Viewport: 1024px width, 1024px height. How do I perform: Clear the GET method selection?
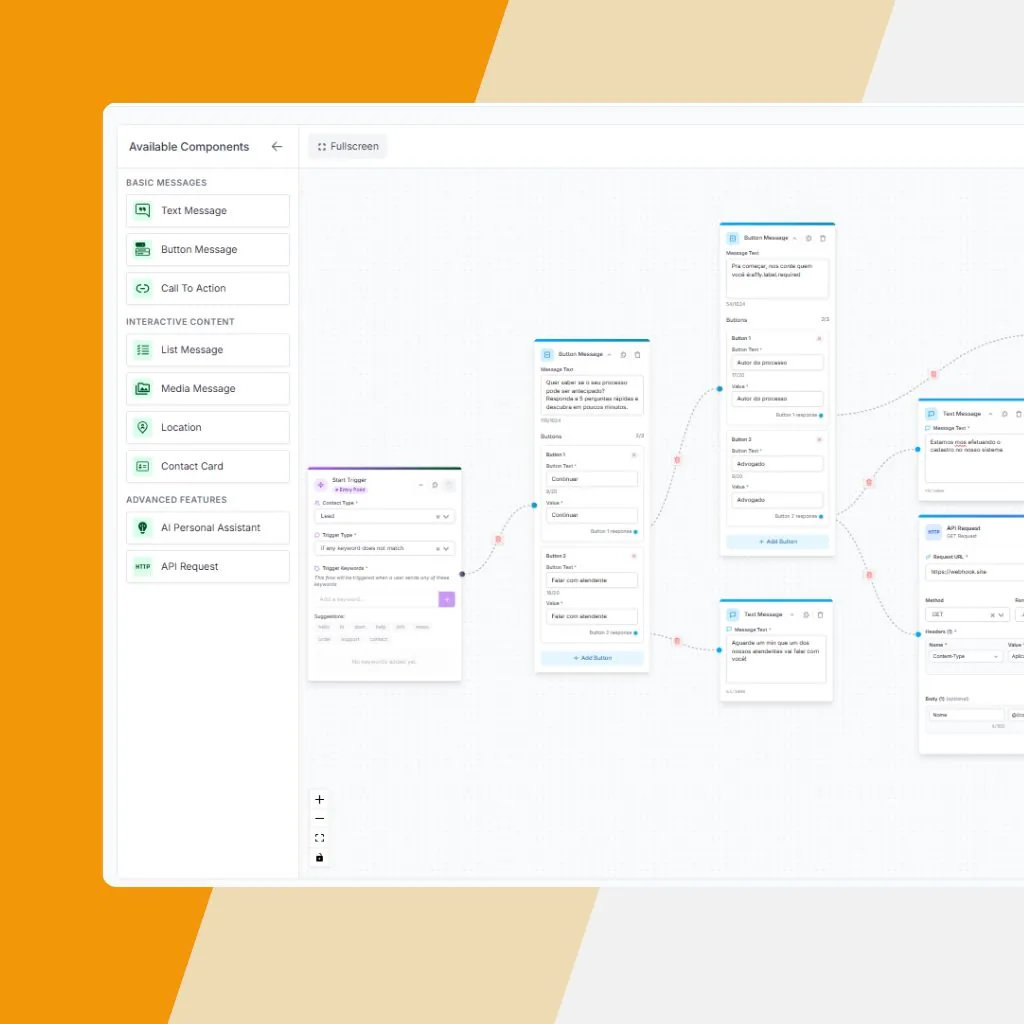point(992,615)
